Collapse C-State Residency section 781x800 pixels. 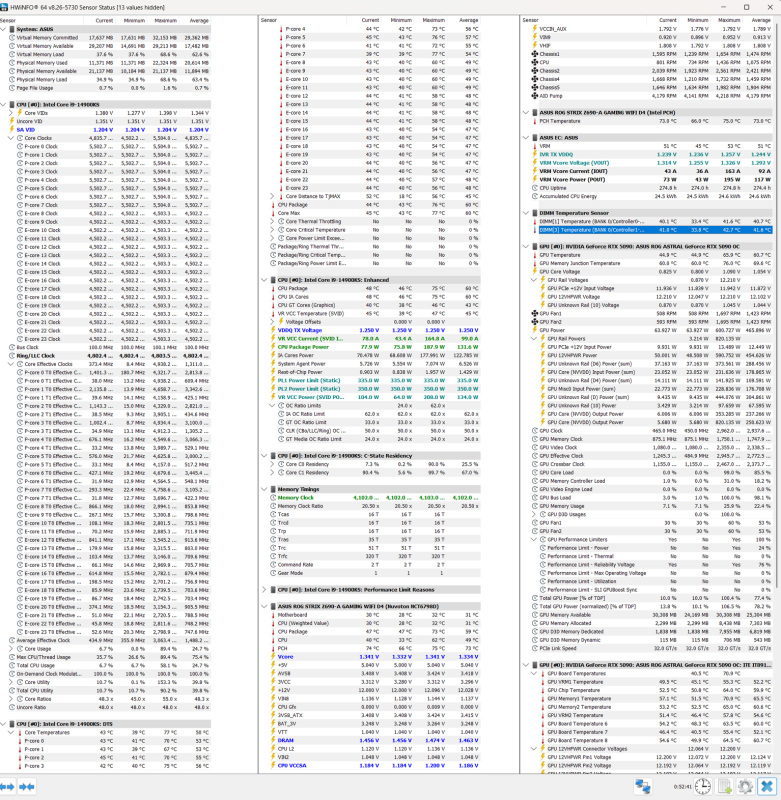264,456
